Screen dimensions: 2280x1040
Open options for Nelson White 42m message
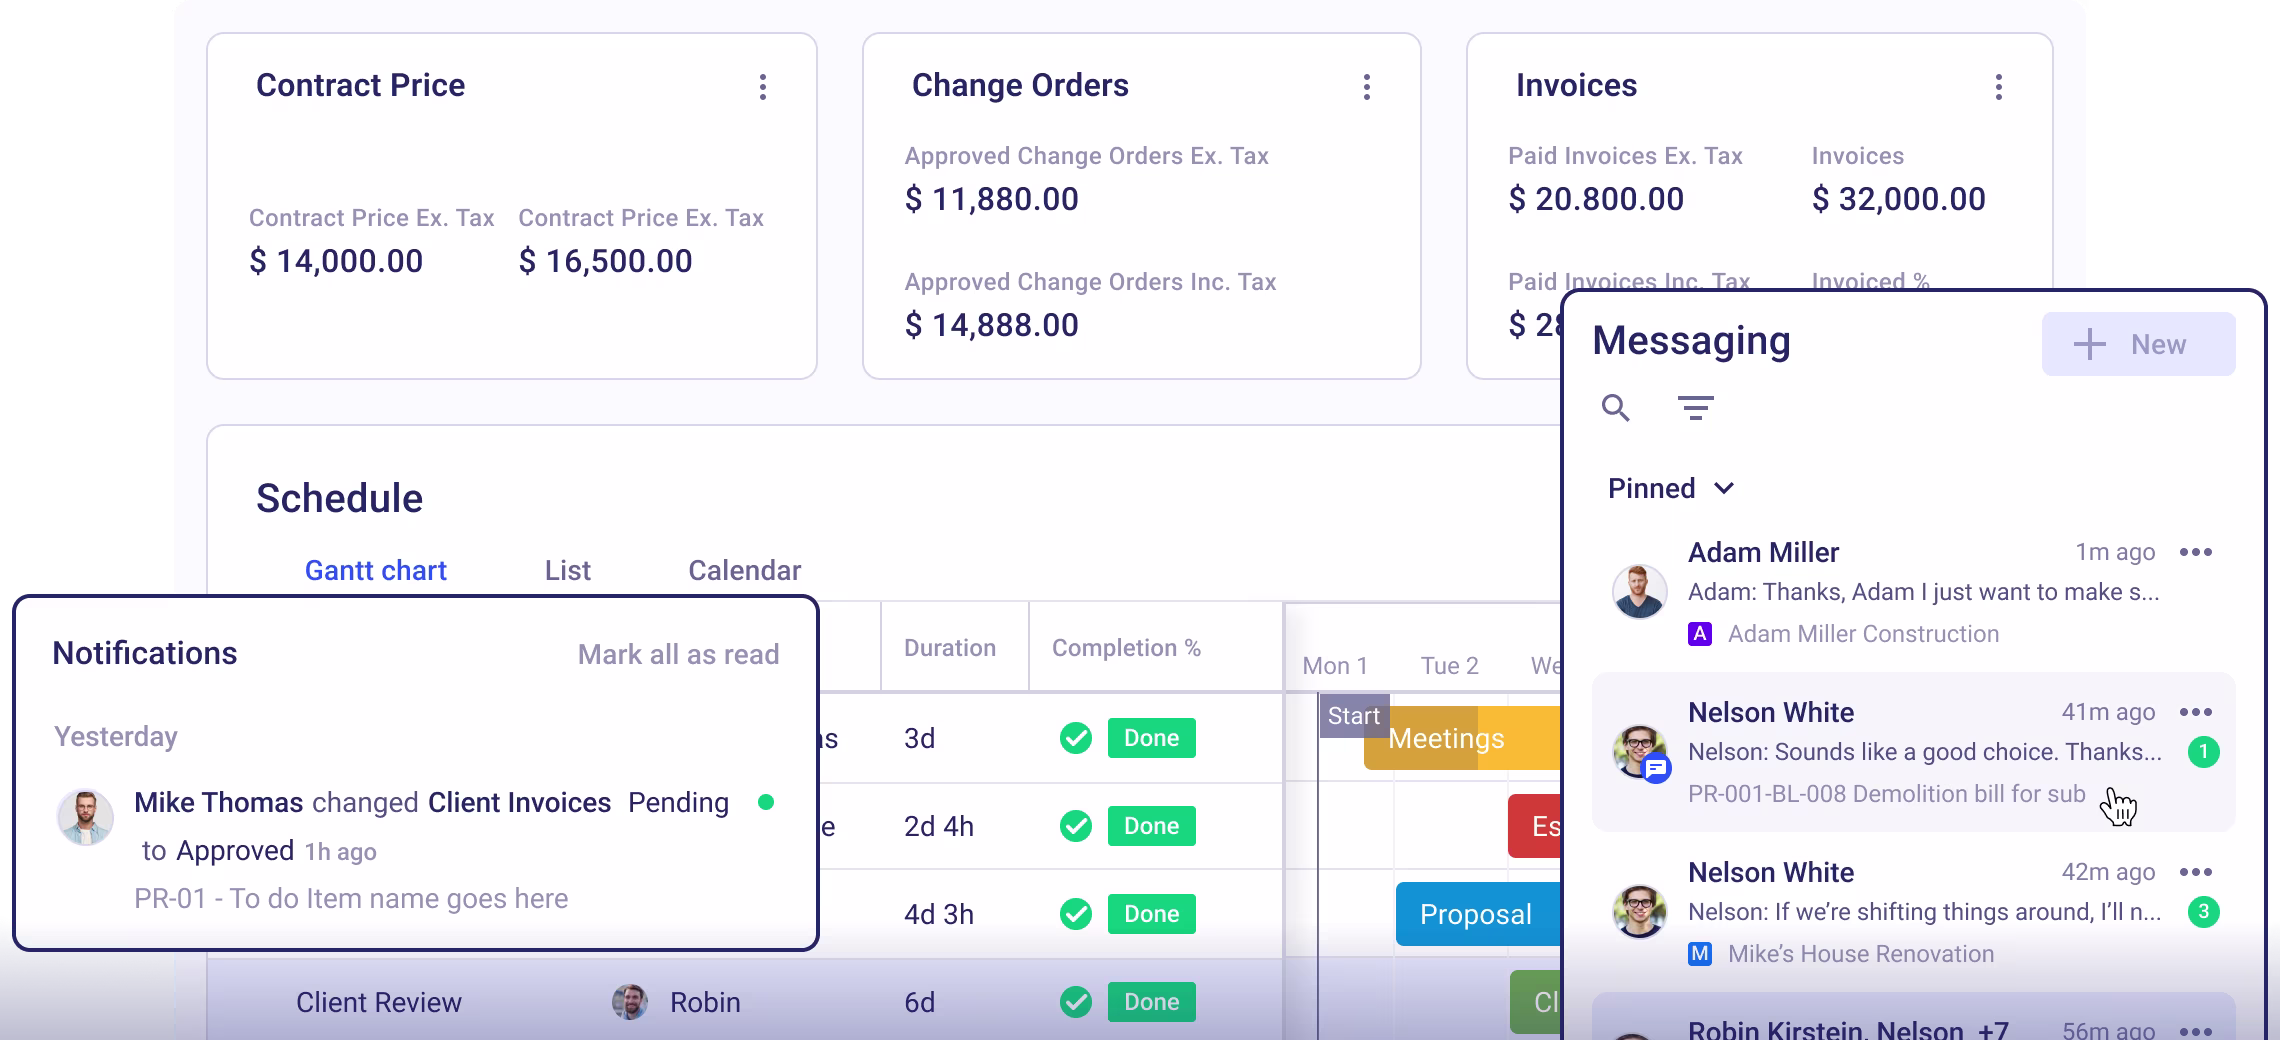(x=2196, y=872)
